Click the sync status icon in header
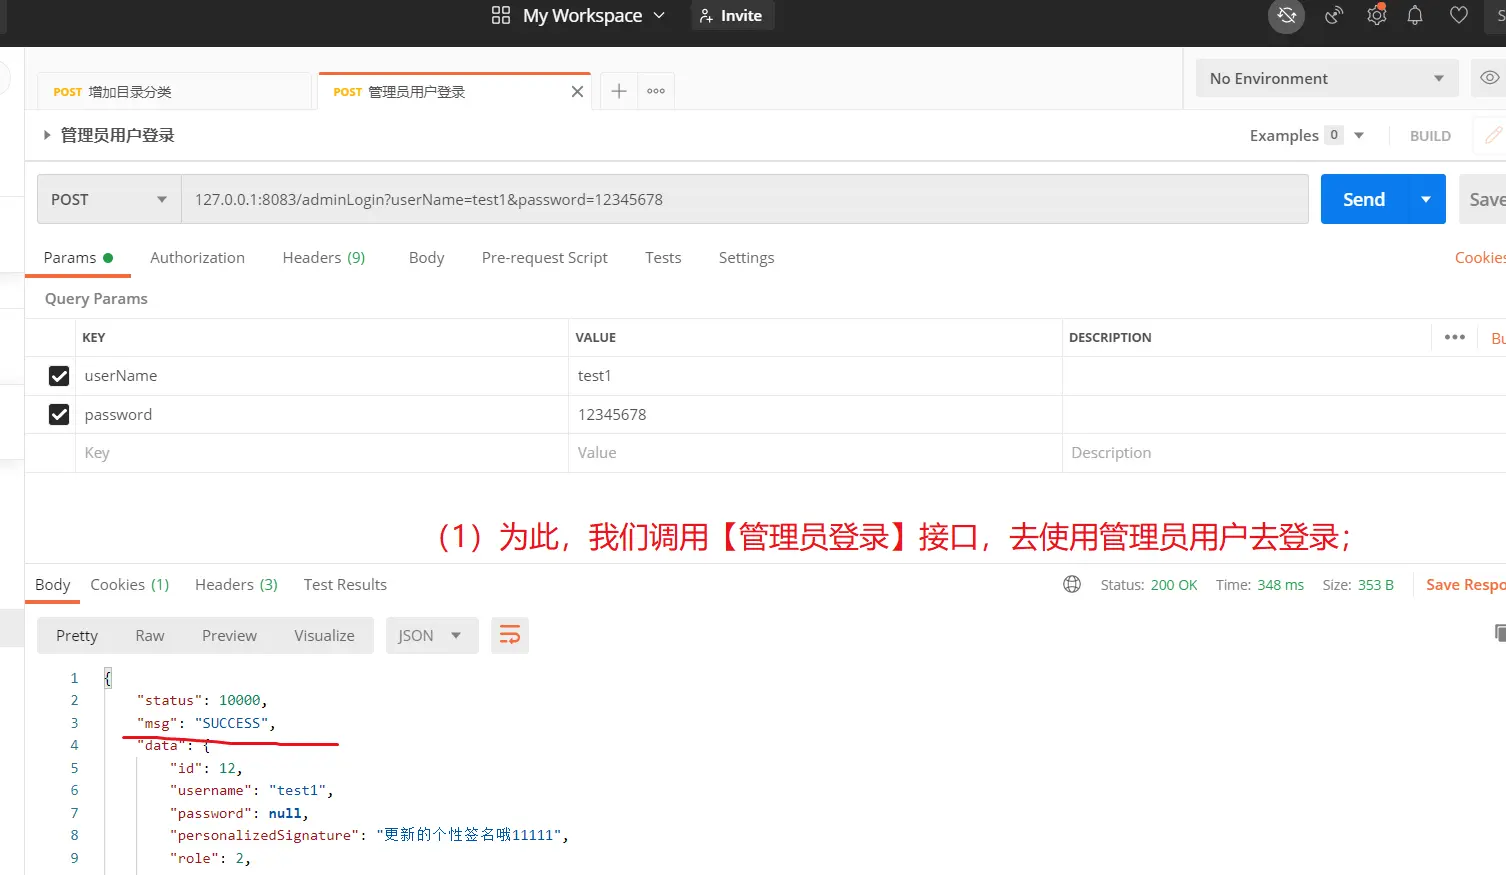This screenshot has height=875, width=1506. (x=1286, y=16)
